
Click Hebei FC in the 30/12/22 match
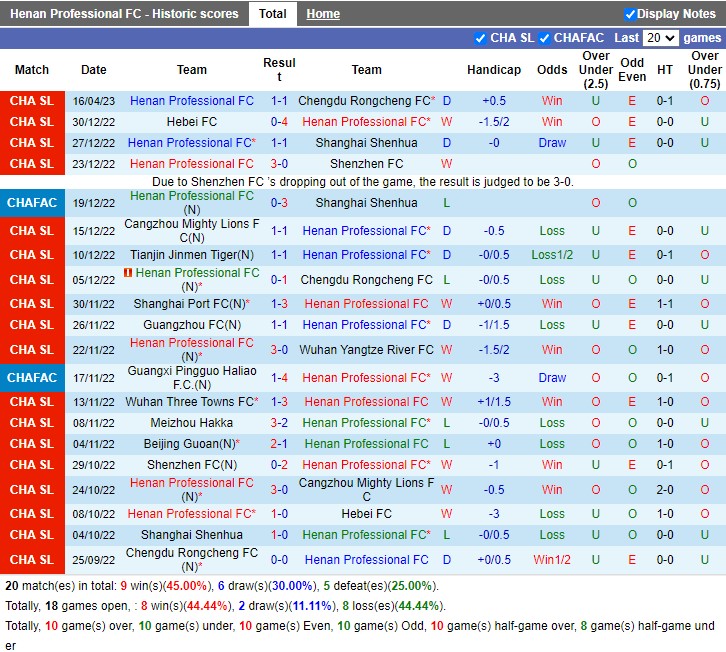click(192, 122)
